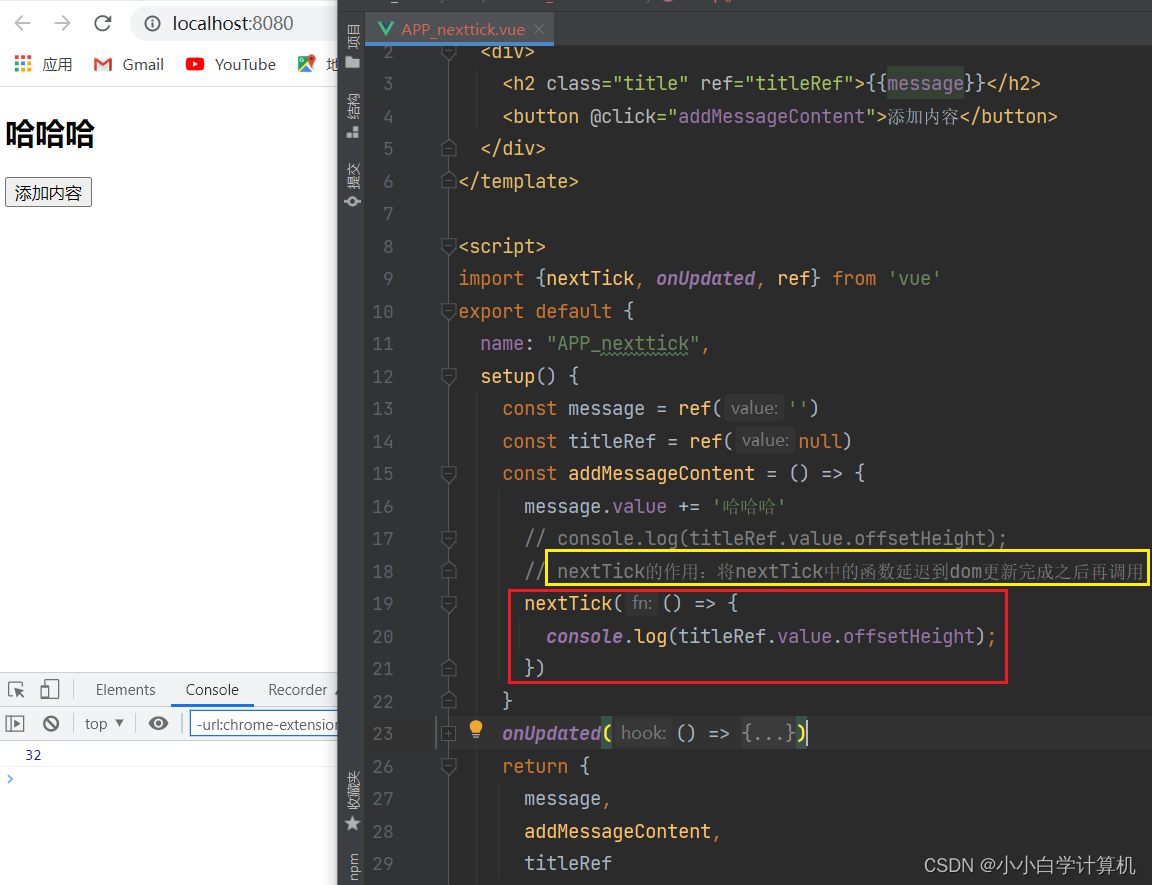Viewport: 1152px width, 885px height.
Task: Reload the localhost page
Action: [x=103, y=24]
